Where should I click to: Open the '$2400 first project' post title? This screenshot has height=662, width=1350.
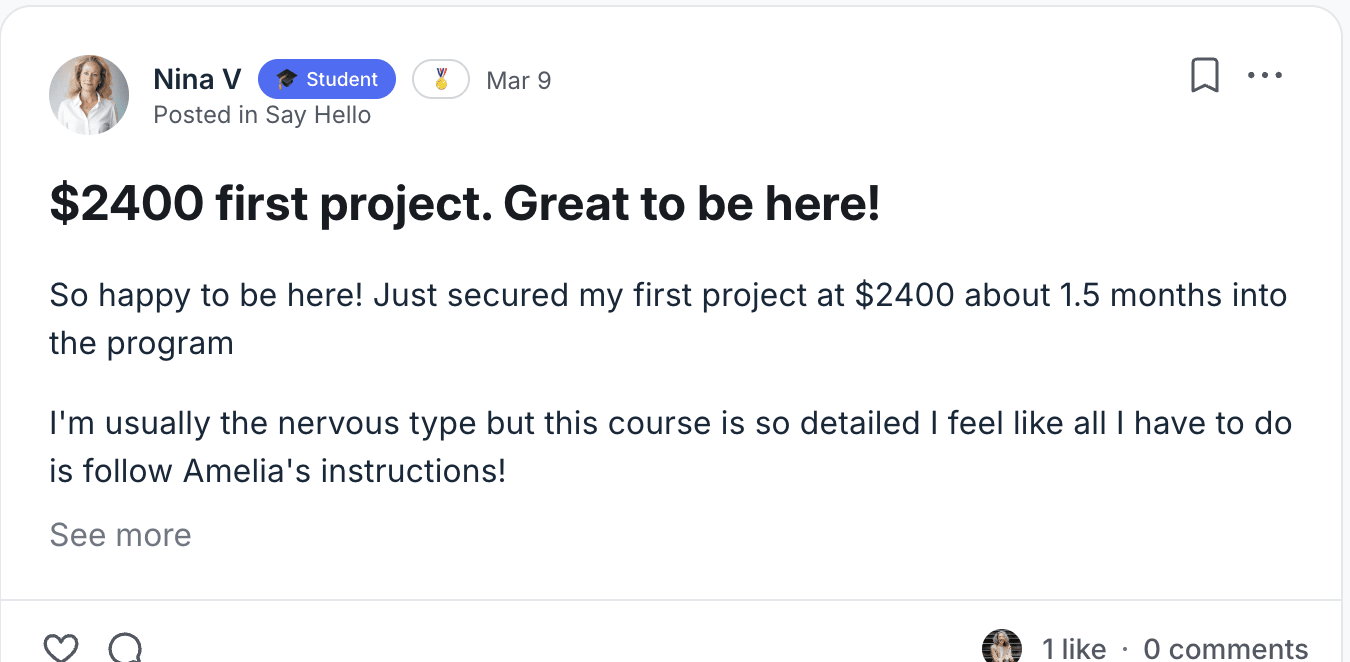(x=465, y=205)
